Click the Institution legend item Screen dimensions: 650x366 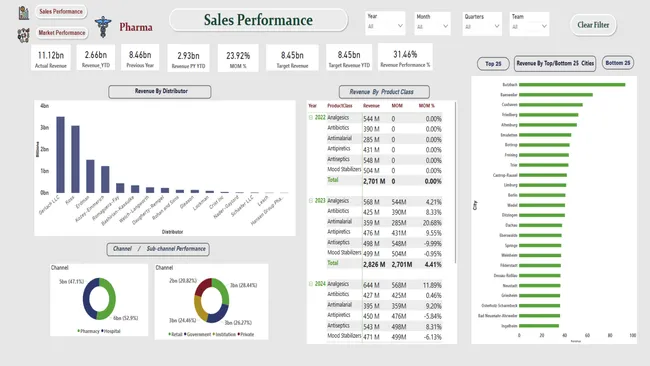click(224, 334)
